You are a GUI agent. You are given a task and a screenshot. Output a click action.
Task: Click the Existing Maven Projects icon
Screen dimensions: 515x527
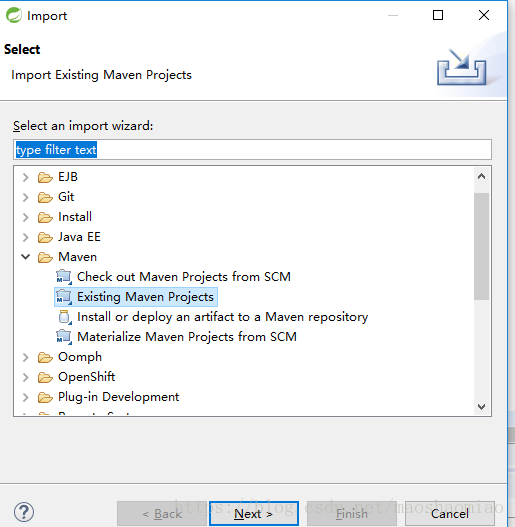pos(64,297)
